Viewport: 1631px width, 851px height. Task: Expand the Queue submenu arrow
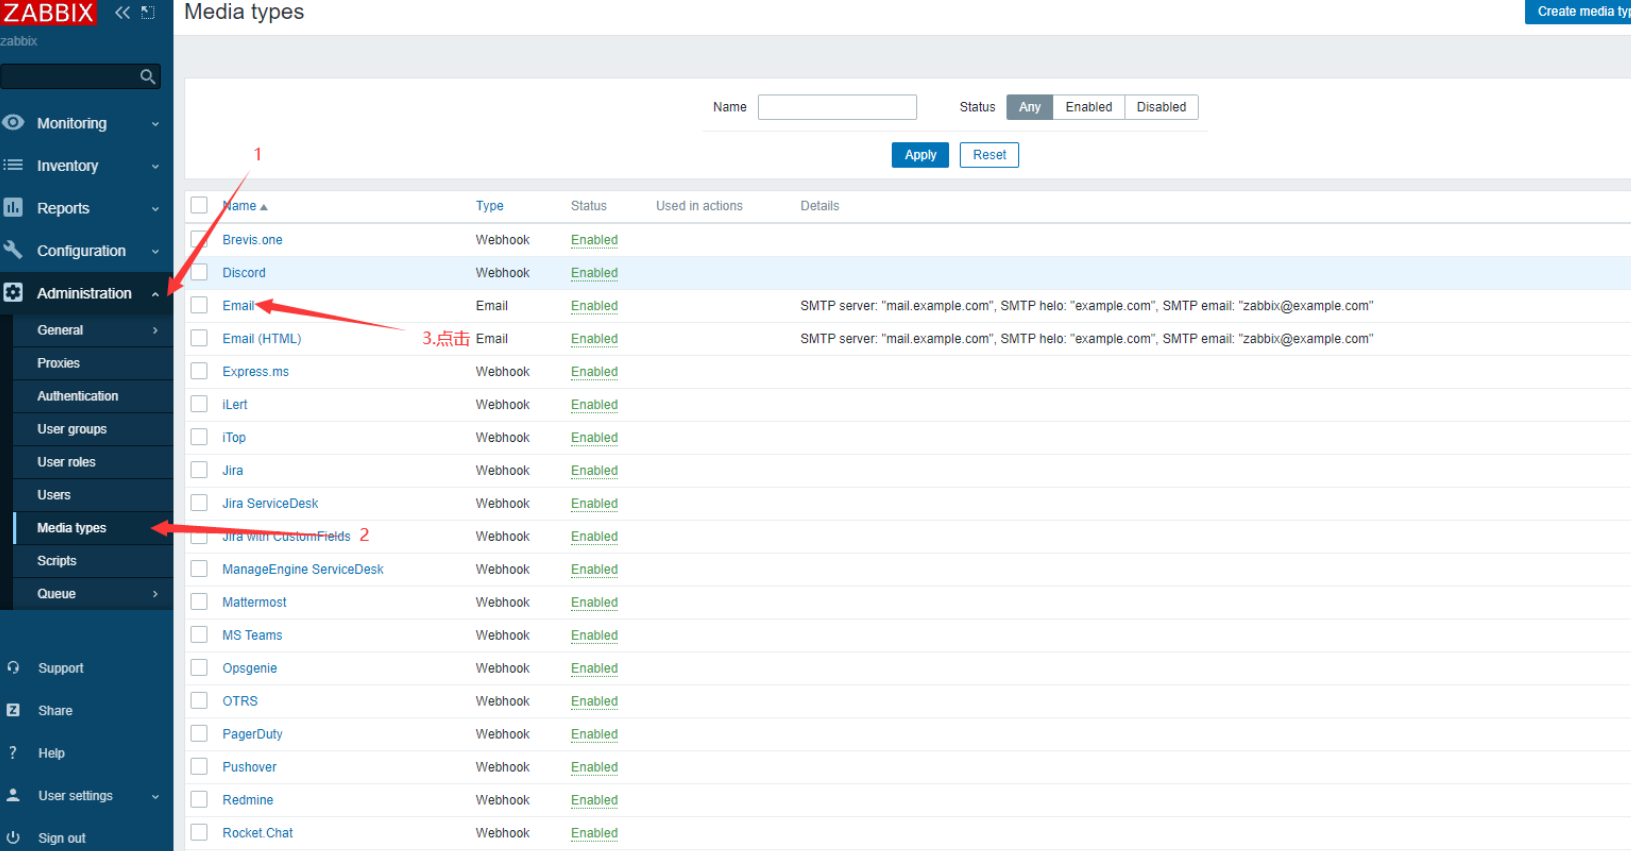click(155, 594)
